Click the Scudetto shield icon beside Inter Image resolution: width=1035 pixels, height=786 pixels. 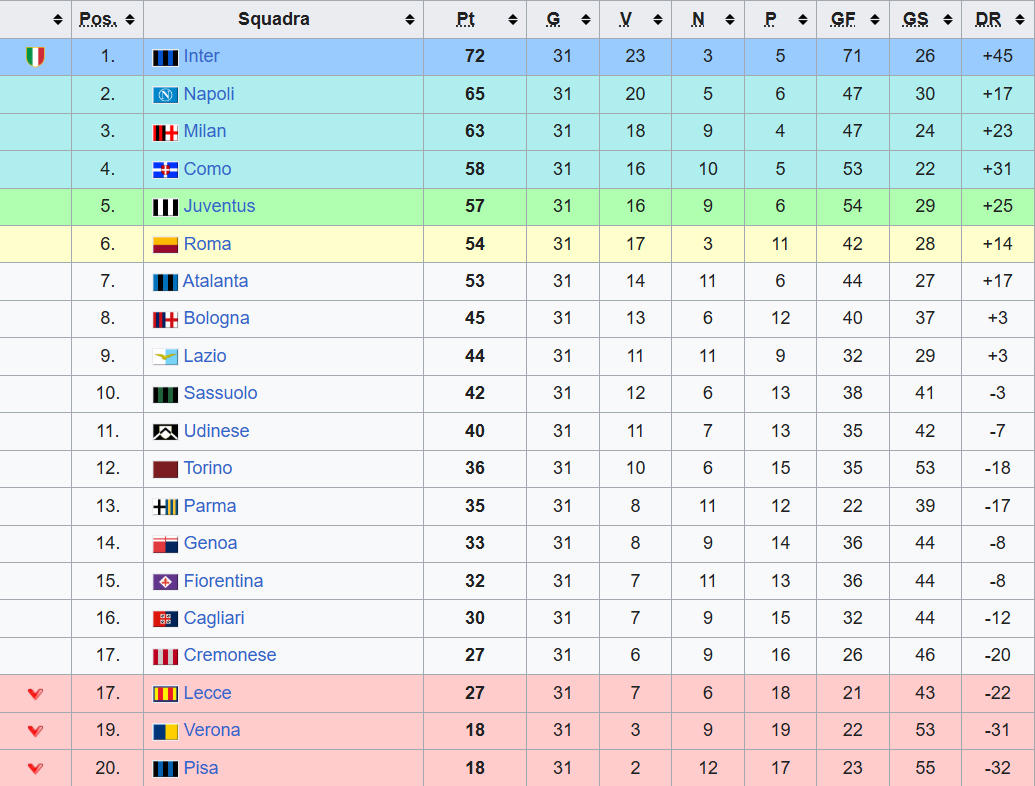click(35, 57)
